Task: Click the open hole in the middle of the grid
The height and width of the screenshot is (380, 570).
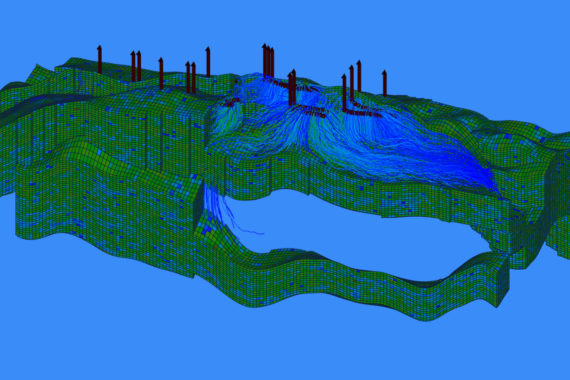Action: tap(349, 236)
